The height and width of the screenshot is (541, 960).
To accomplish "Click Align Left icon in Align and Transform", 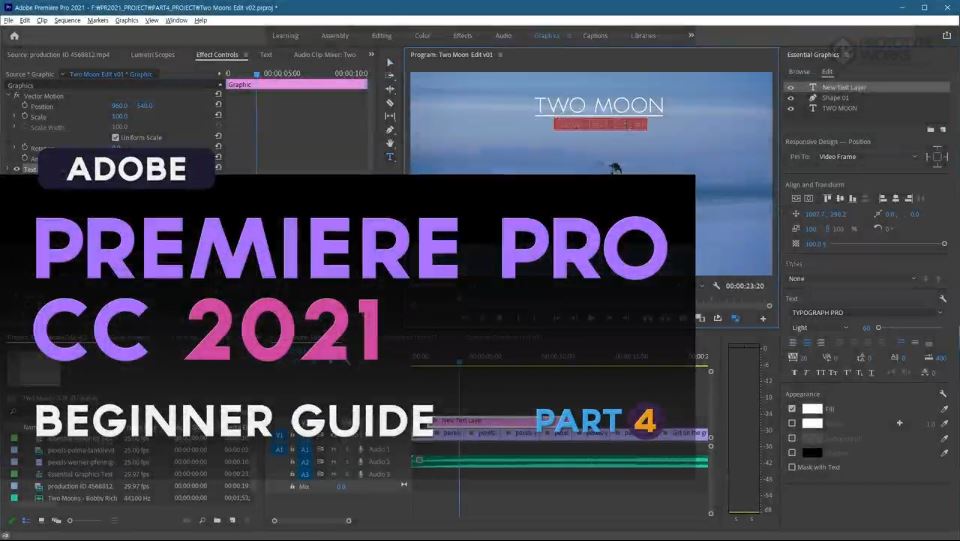I will tap(882, 198).
